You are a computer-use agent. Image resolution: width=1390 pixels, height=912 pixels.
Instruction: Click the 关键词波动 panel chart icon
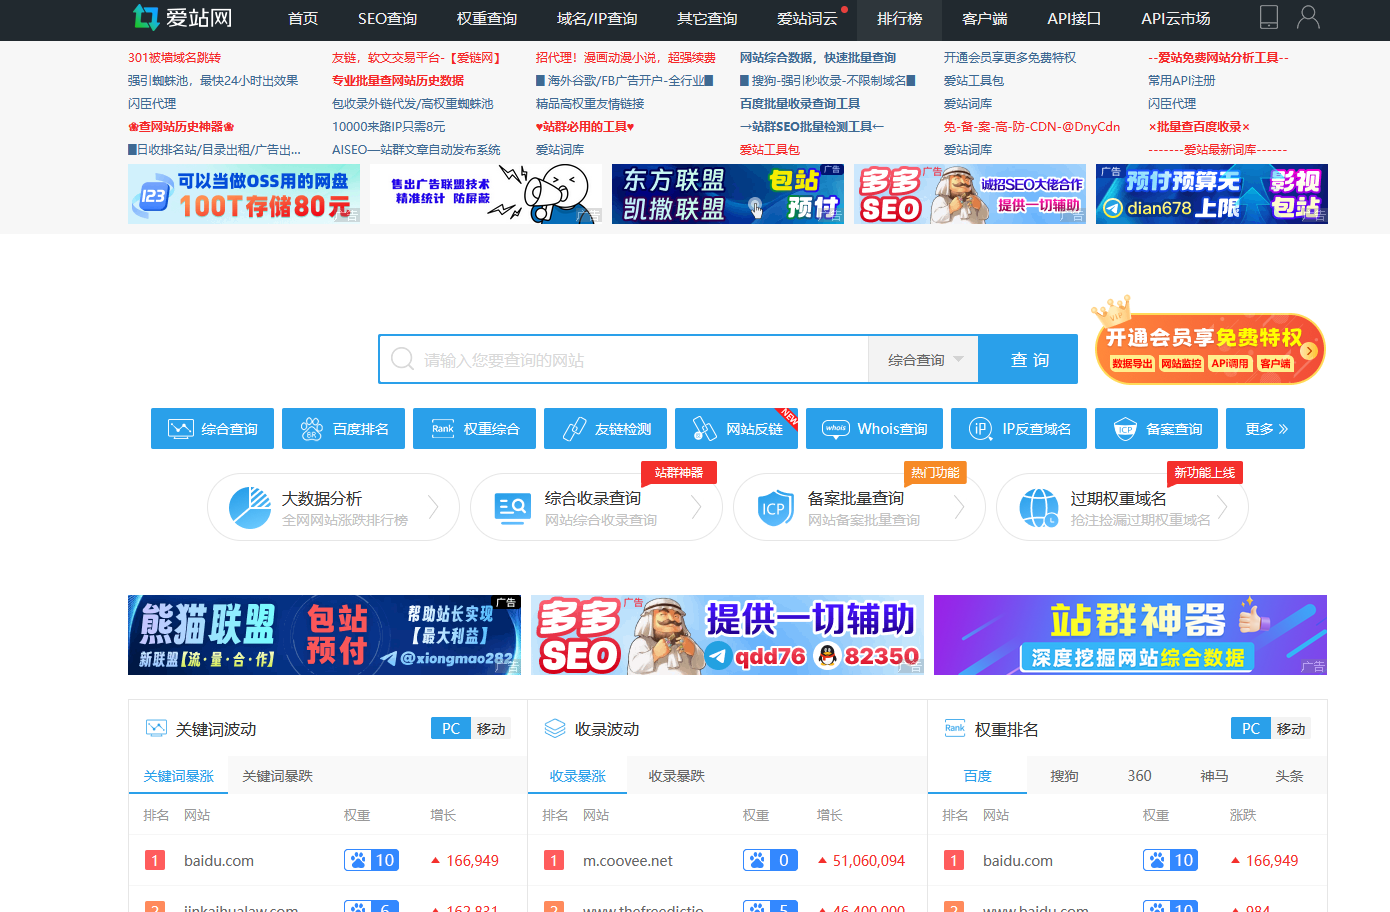coord(156,728)
